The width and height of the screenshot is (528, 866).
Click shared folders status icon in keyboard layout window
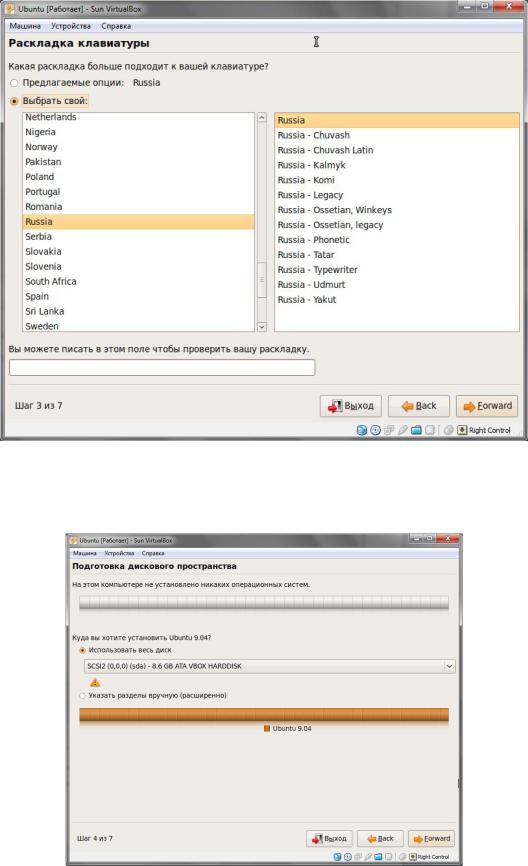pyautogui.click(x=416, y=430)
